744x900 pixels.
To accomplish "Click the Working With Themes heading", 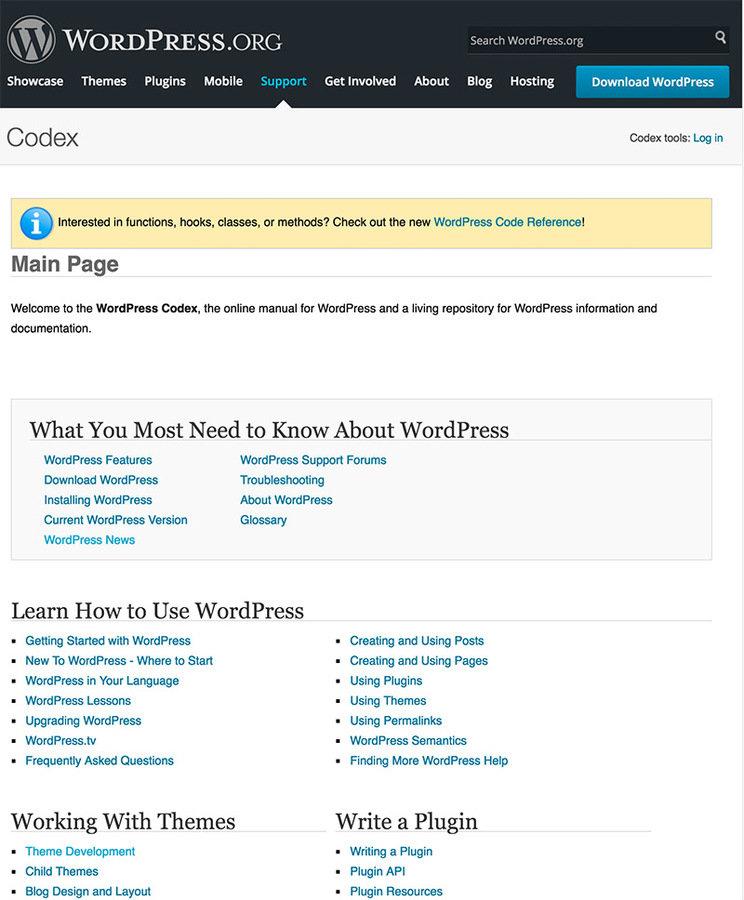I will (123, 821).
